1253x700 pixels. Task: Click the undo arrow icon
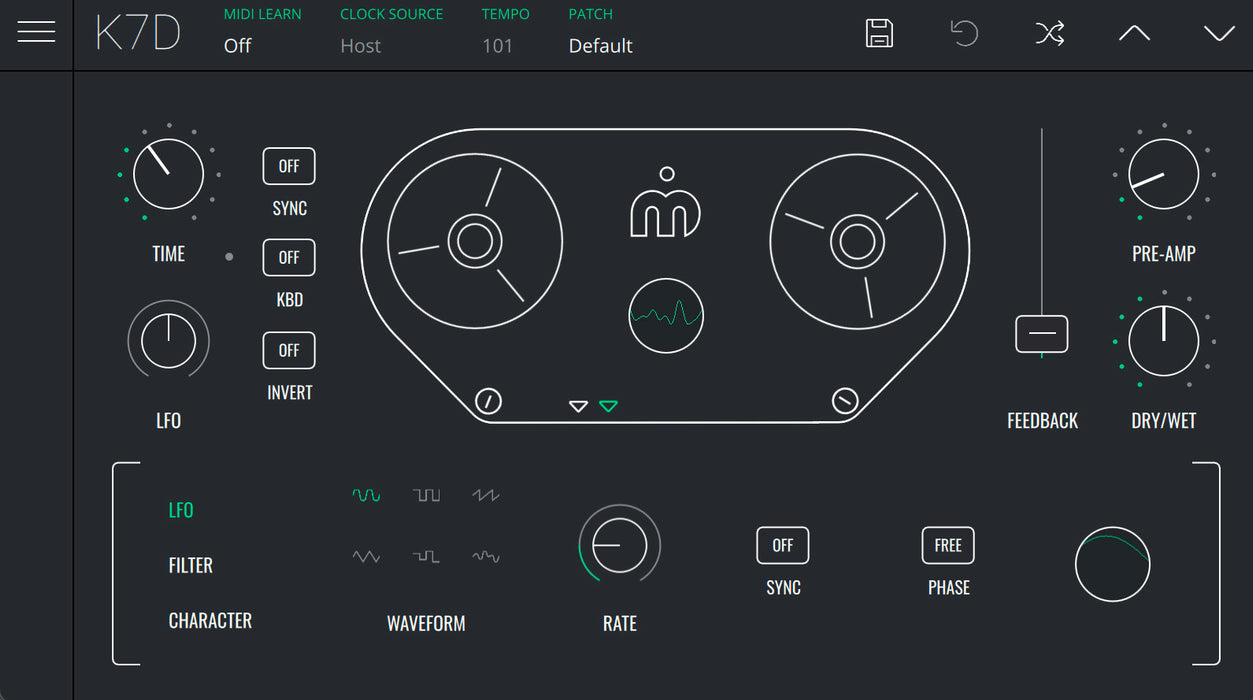tap(964, 33)
